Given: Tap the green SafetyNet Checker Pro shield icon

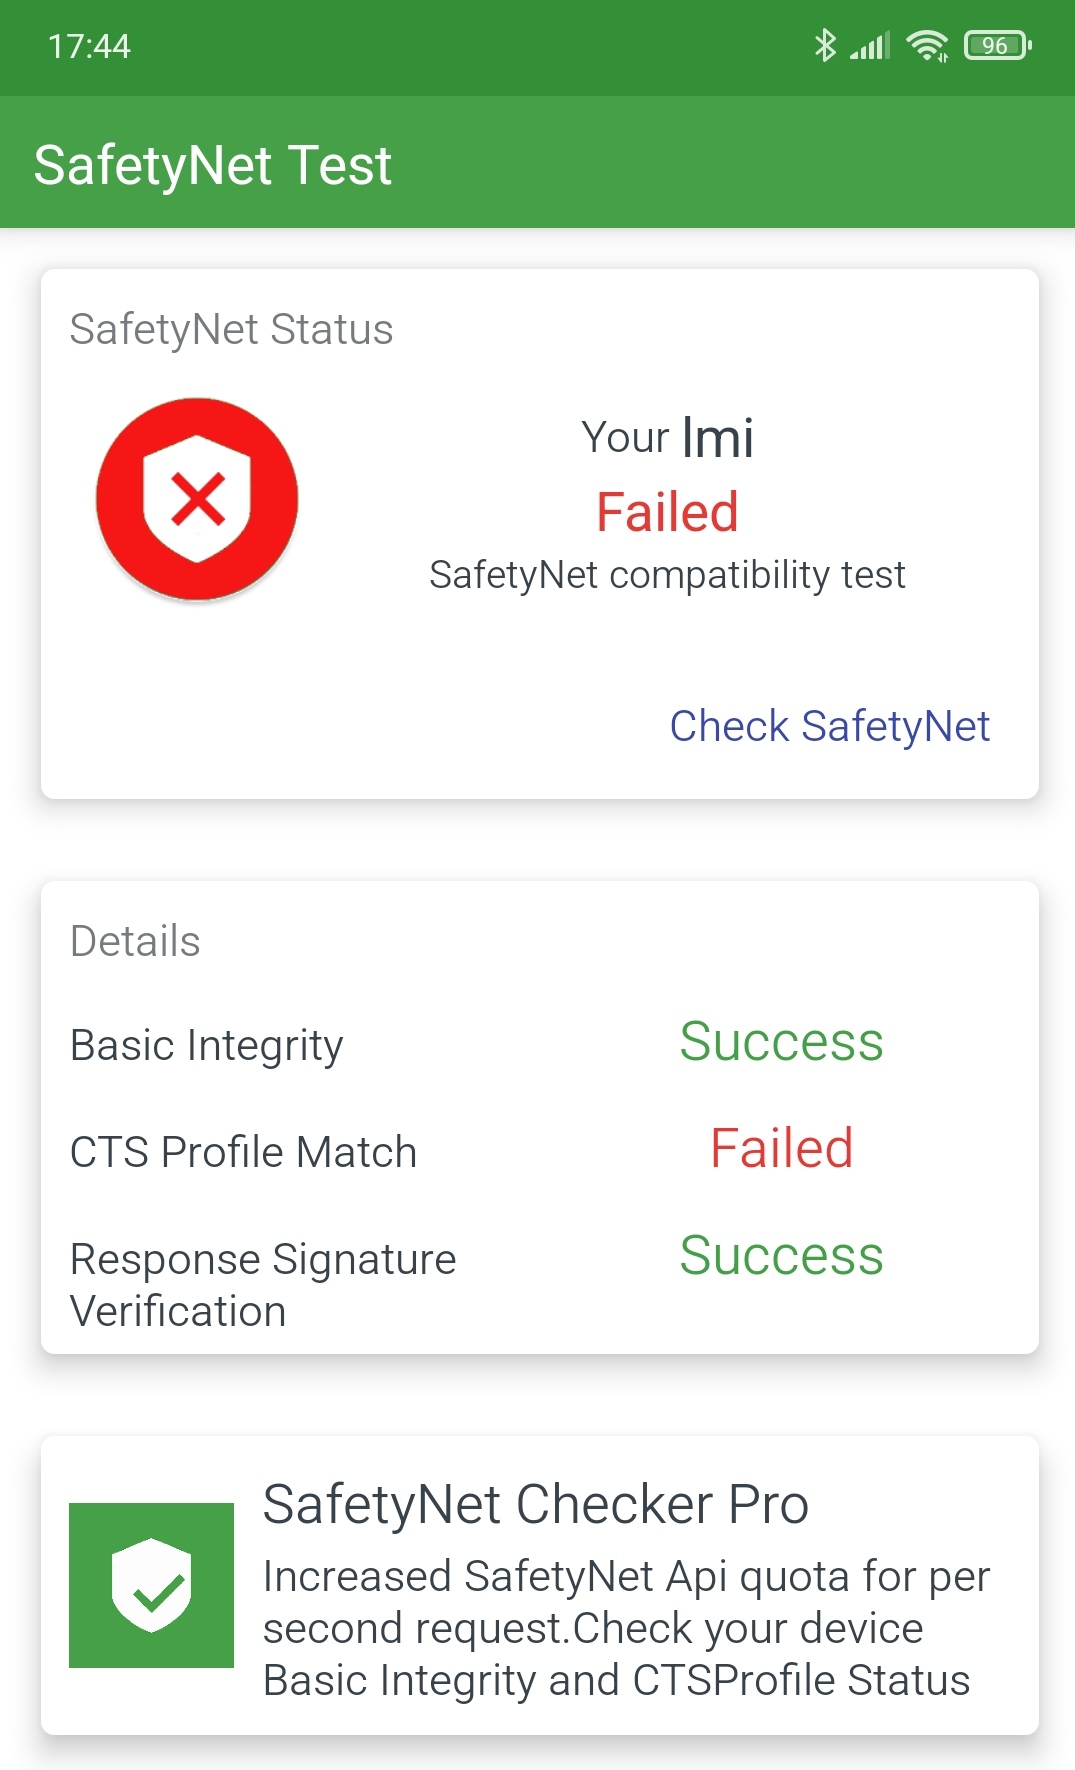Looking at the screenshot, I should coord(151,1585).
